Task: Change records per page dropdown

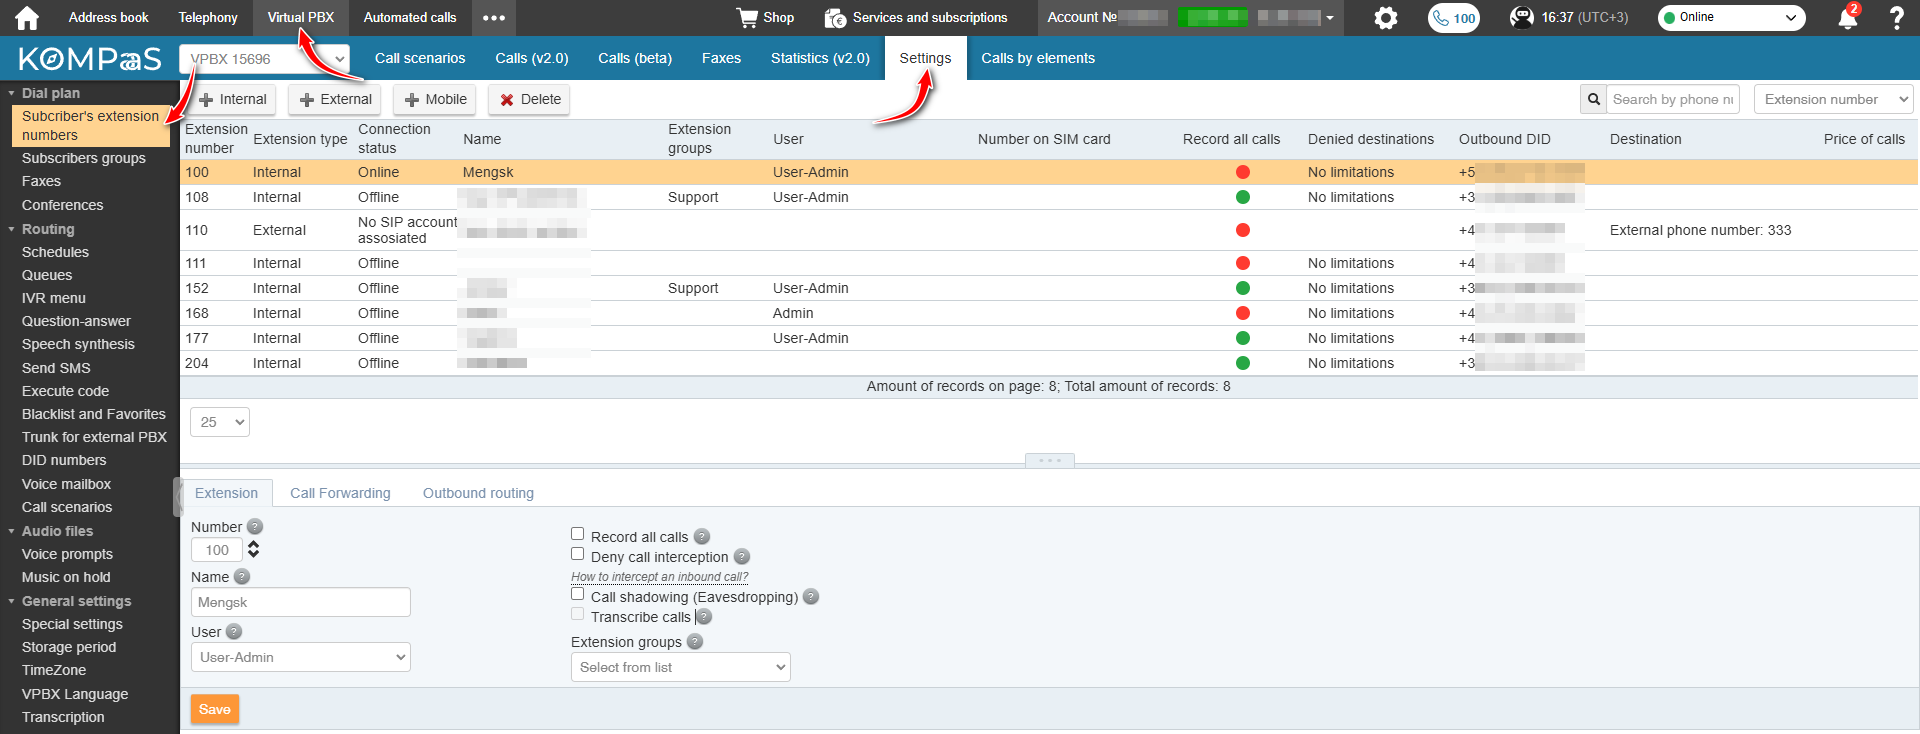Action: (x=220, y=422)
